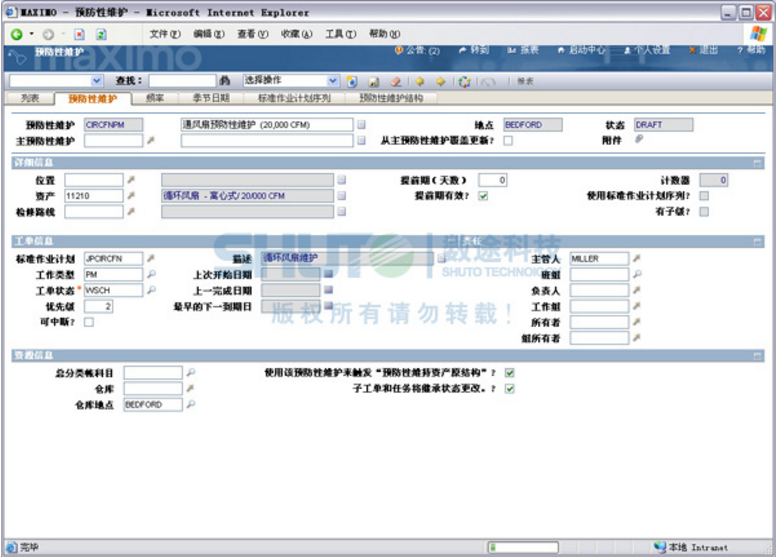This screenshot has height=557, width=777.
Task: Open lookup beside 仓库地点 BEDFORD
Action: 191,404
